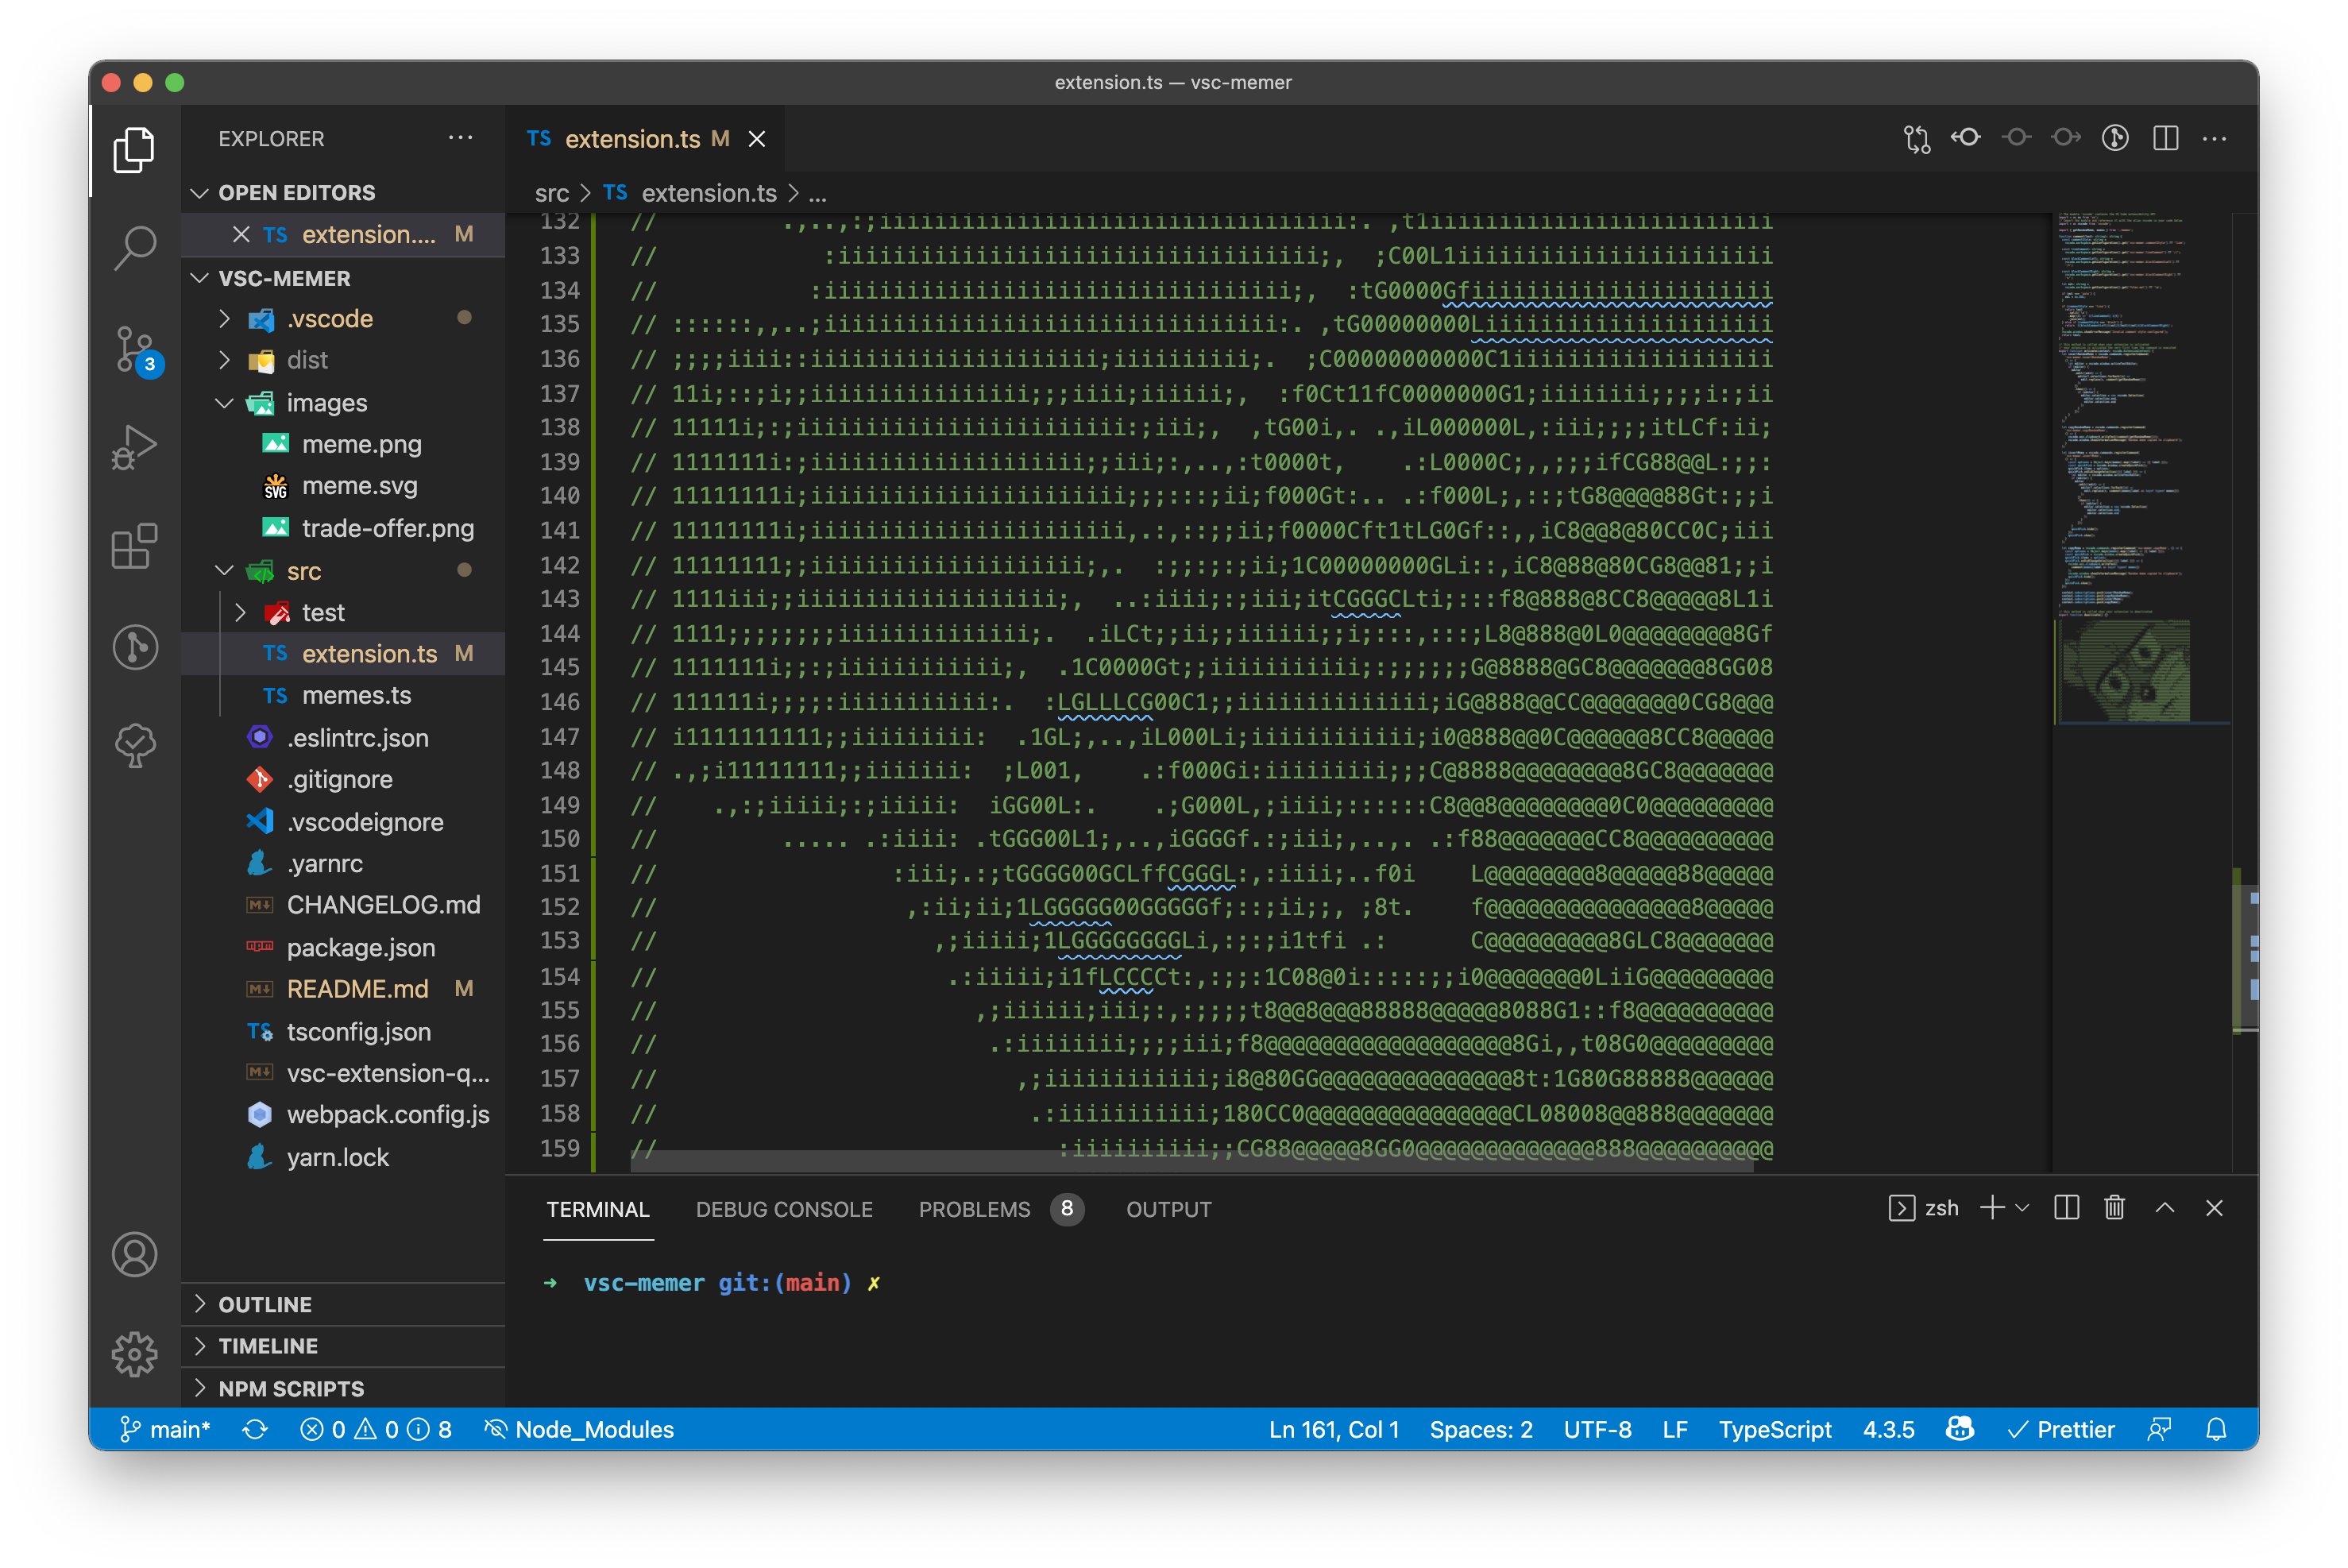
Task: Toggle Prettier formatter in status bar
Action: [x=2062, y=1429]
